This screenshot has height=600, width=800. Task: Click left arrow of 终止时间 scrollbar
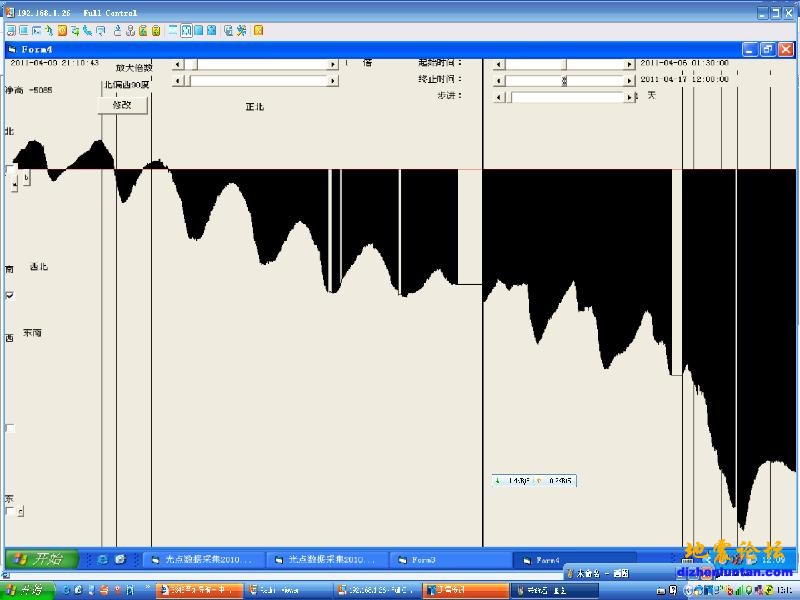498,81
